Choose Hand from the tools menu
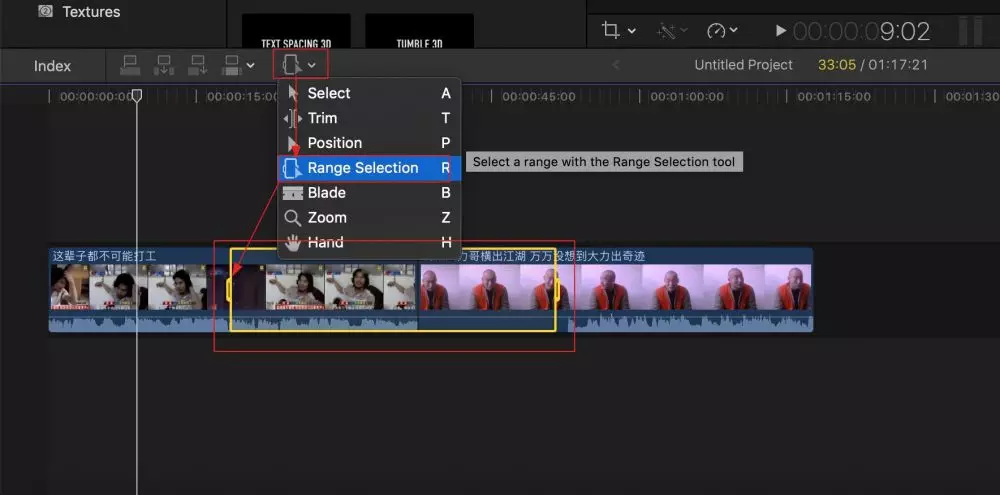Viewport: 1000px width, 495px height. 369,242
